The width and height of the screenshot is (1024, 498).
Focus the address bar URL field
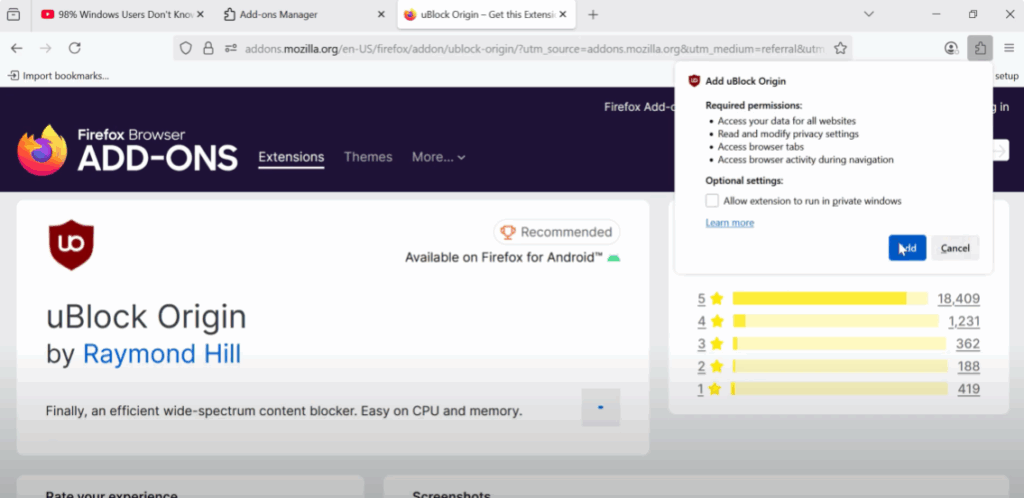(x=536, y=48)
